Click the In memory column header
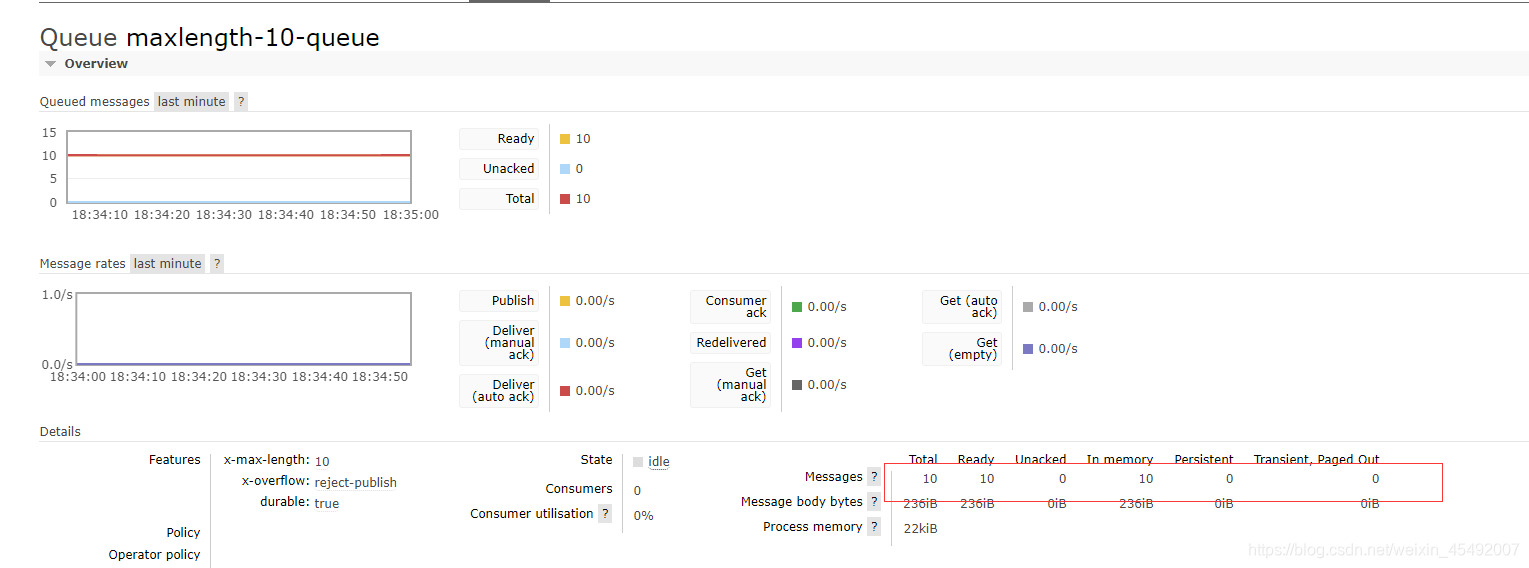 pyautogui.click(x=1120, y=460)
